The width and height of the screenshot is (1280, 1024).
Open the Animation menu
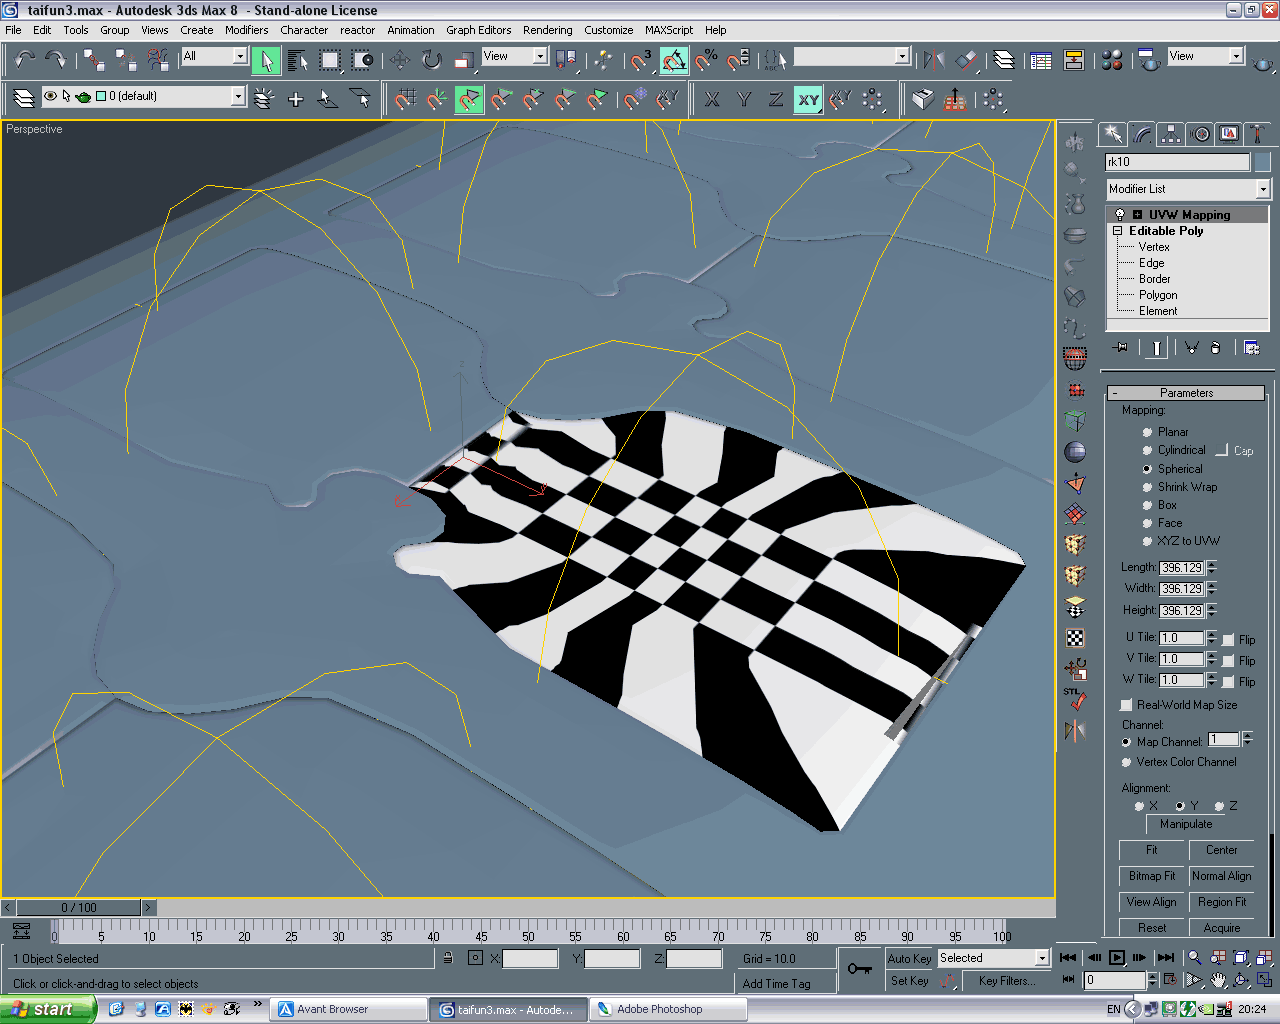tap(411, 30)
